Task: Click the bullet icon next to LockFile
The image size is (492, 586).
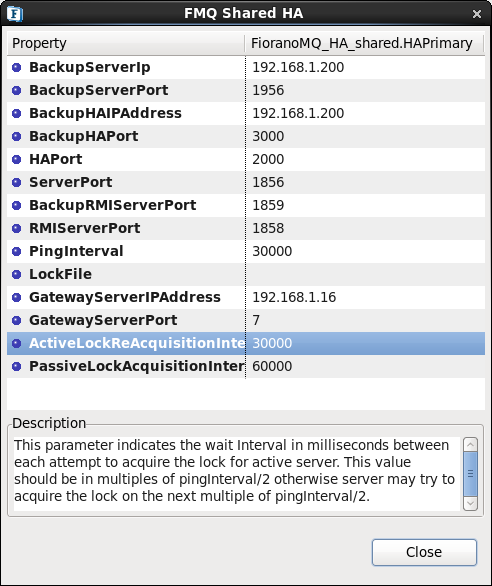Action: click(x=16, y=274)
